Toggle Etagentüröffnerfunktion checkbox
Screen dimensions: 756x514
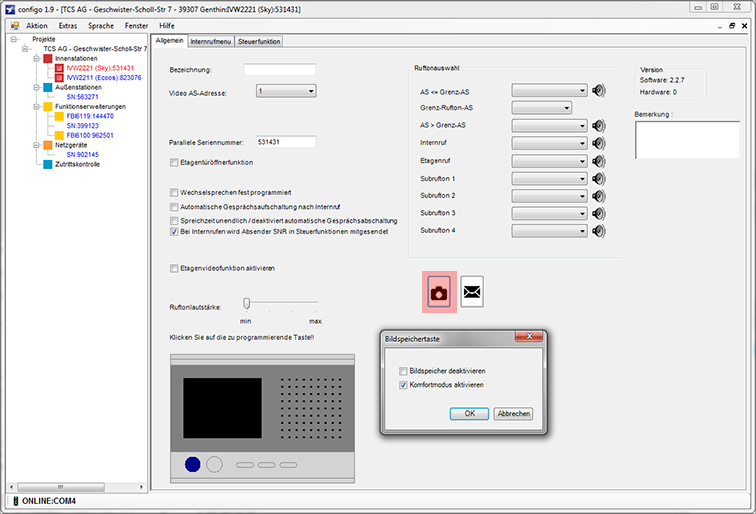pyautogui.click(x=174, y=162)
